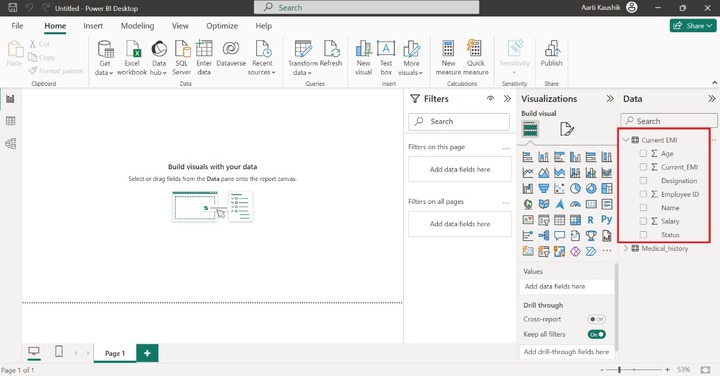Open more options for page filters
Image resolution: width=720 pixels, height=376 pixels.
506,148
